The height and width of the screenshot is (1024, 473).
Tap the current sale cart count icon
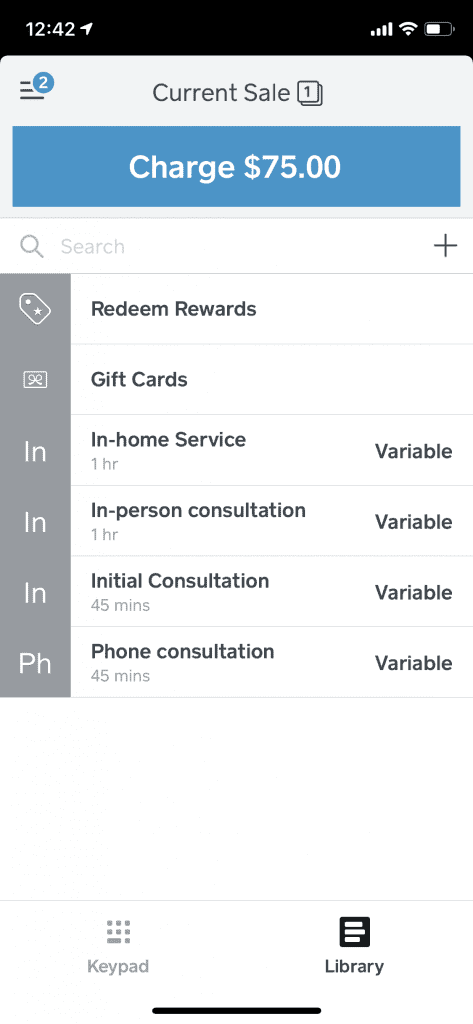click(x=310, y=94)
